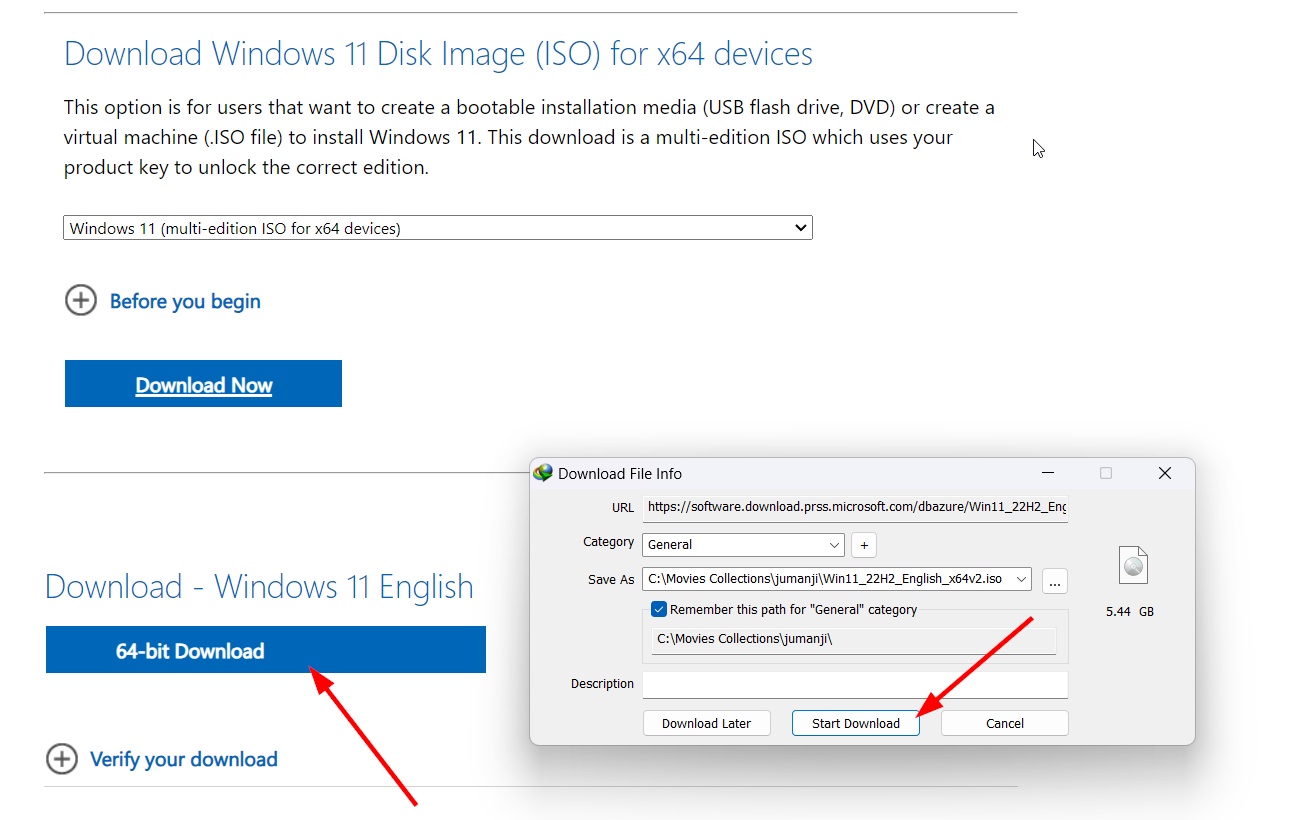
Task: Click the Download Windows 11 Disk Image heading
Action: pos(438,53)
